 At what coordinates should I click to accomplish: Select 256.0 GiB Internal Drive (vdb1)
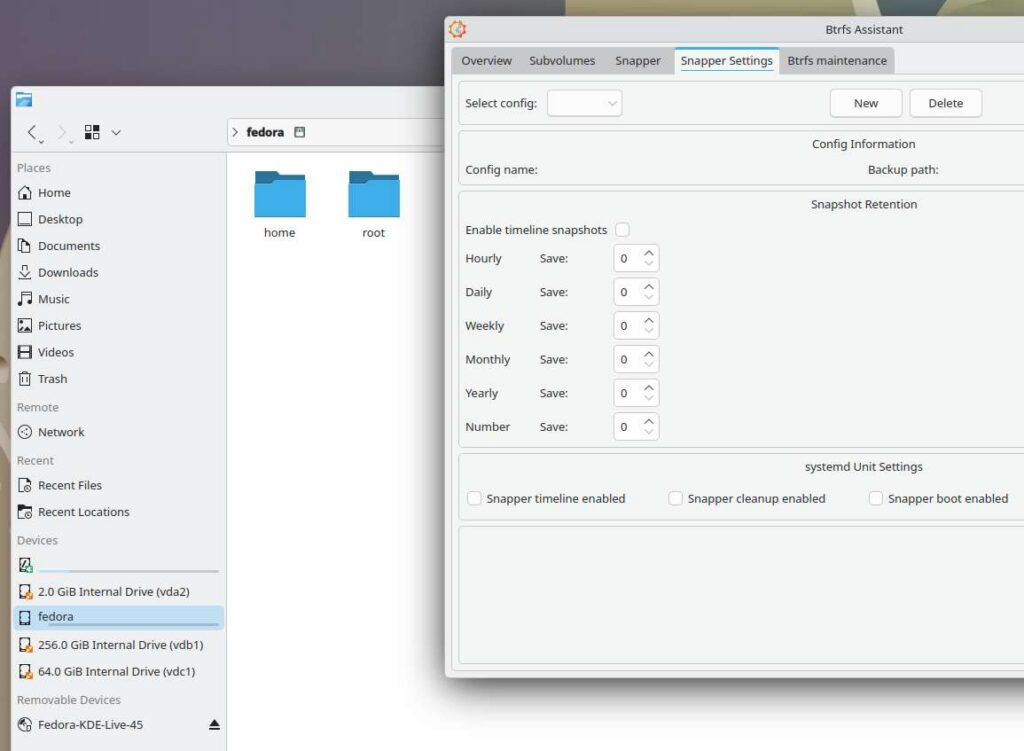(x=118, y=645)
